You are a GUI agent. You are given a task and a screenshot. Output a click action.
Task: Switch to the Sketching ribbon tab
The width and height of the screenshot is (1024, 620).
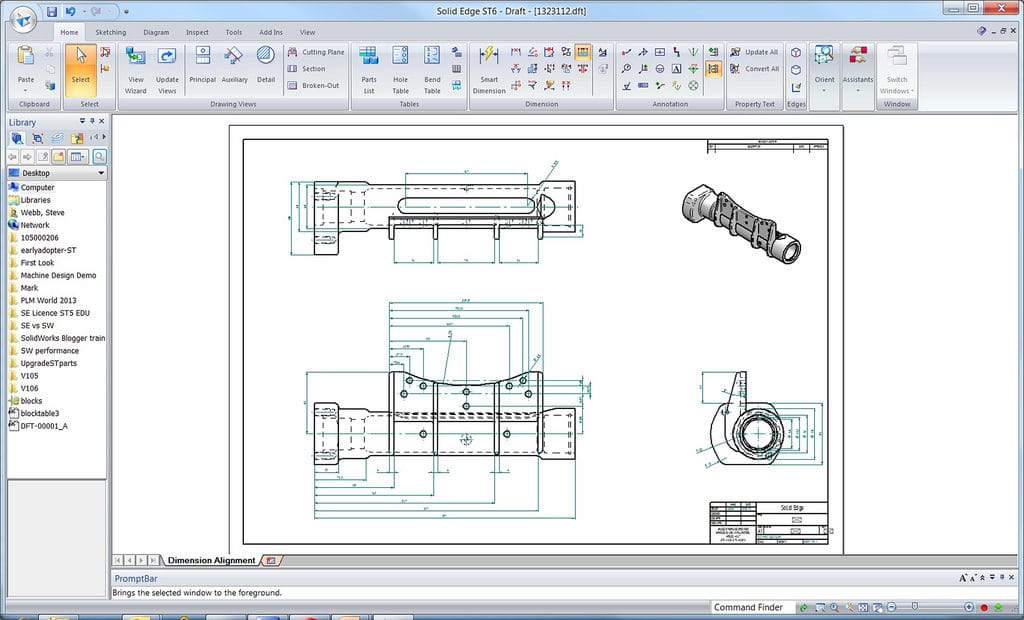click(111, 31)
